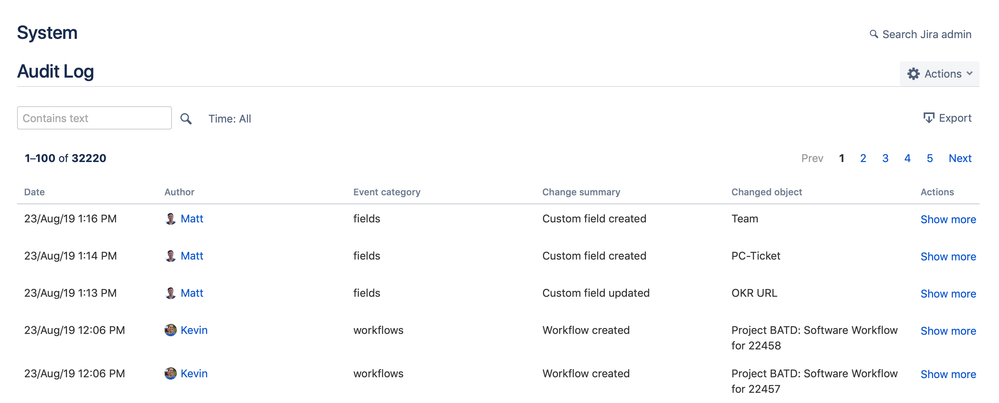The image size is (999, 403).
Task: Open Kevin's profile in the 22458 row
Action: click(194, 330)
